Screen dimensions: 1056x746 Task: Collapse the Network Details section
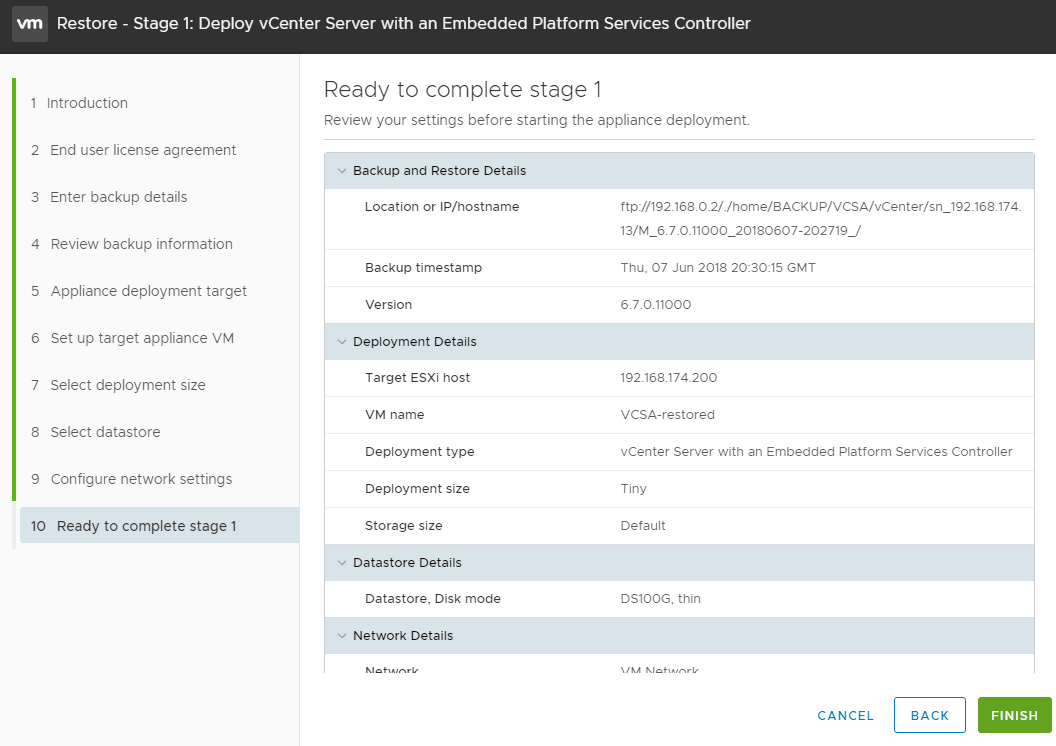point(342,636)
